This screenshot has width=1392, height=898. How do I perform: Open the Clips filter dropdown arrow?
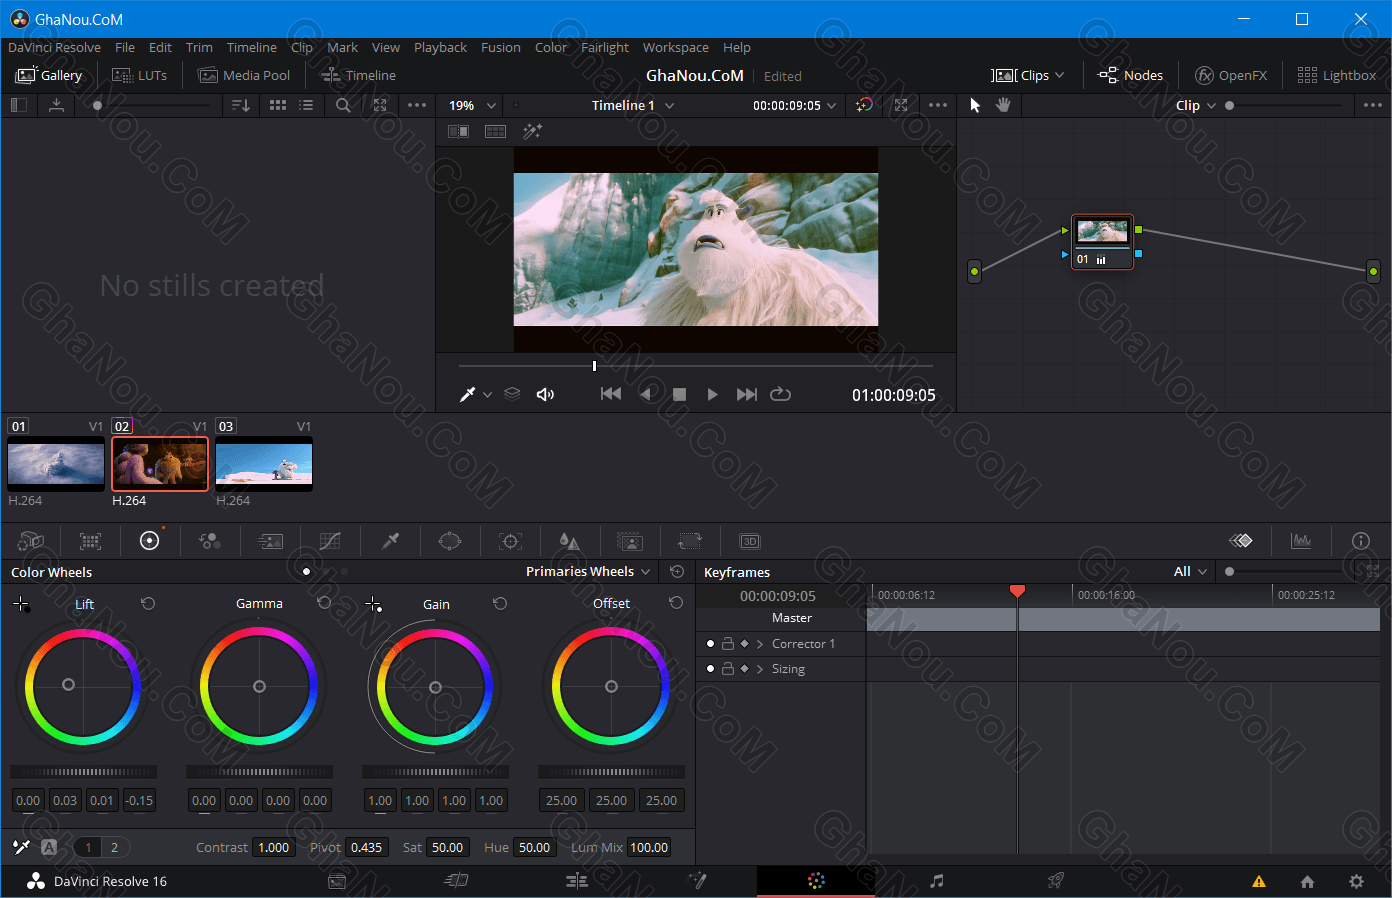click(1059, 75)
